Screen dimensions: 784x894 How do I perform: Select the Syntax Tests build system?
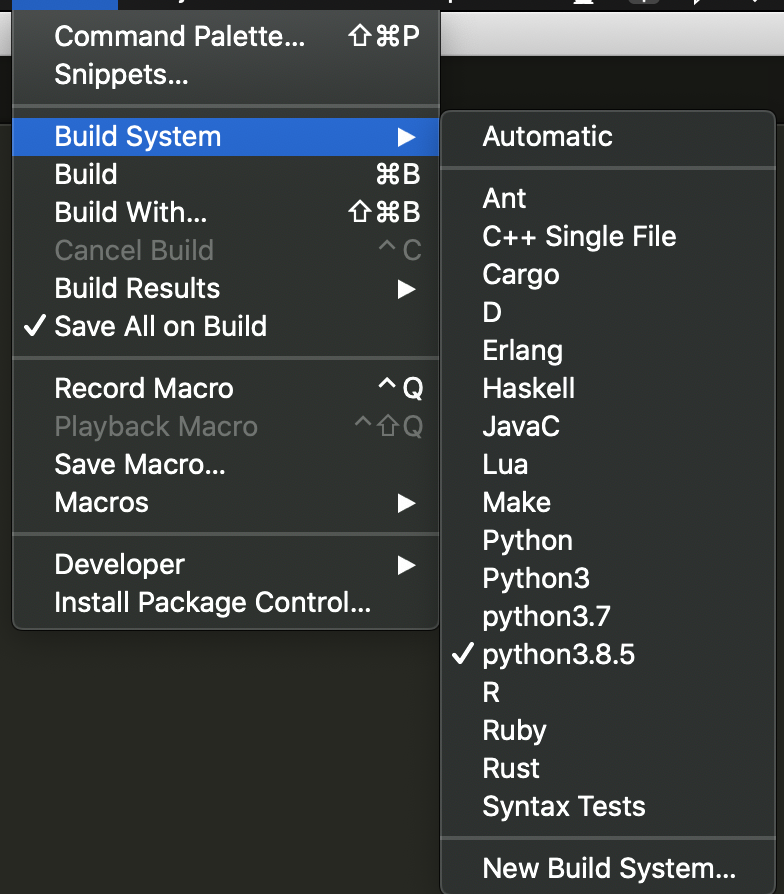pyautogui.click(x=563, y=806)
